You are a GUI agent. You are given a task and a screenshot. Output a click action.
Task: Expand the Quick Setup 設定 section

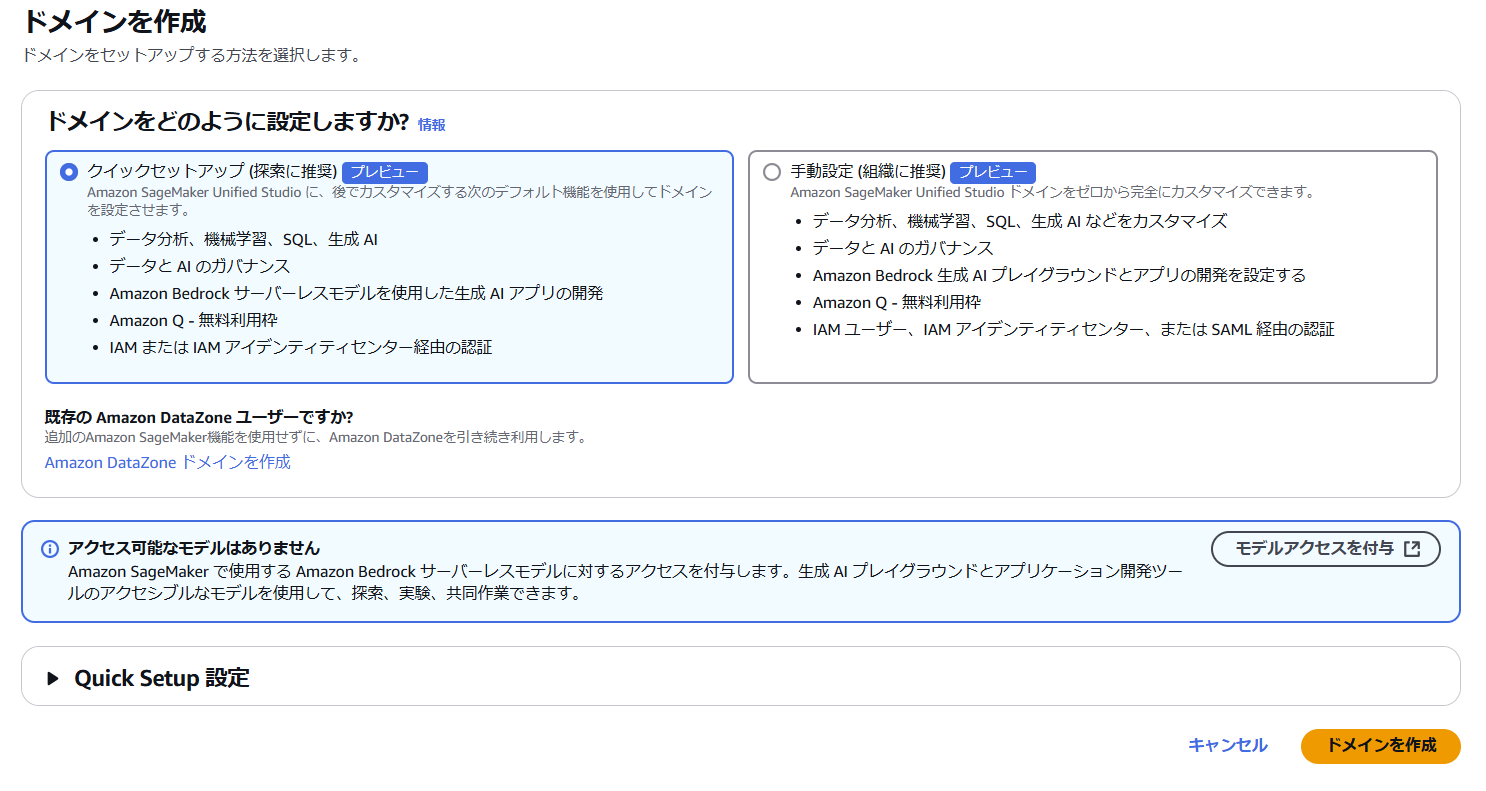148,678
